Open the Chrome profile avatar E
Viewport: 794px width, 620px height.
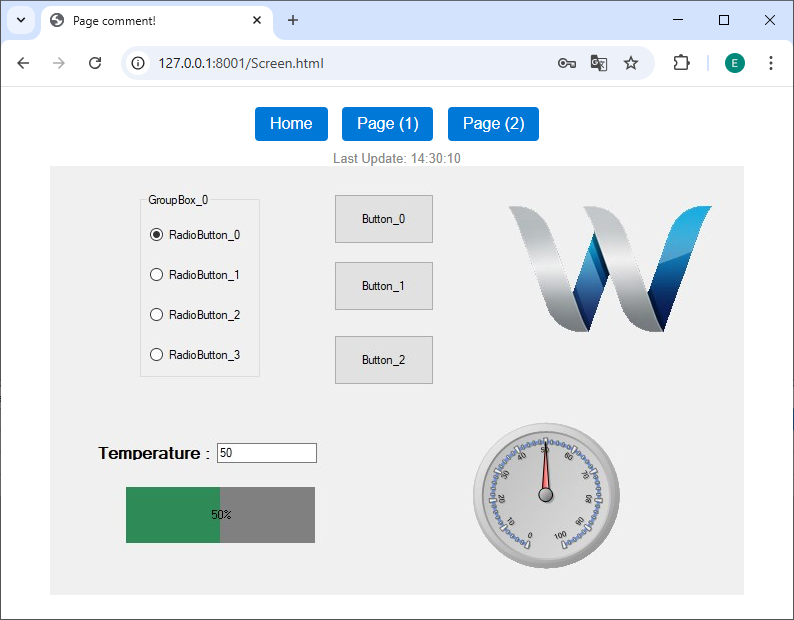click(735, 63)
